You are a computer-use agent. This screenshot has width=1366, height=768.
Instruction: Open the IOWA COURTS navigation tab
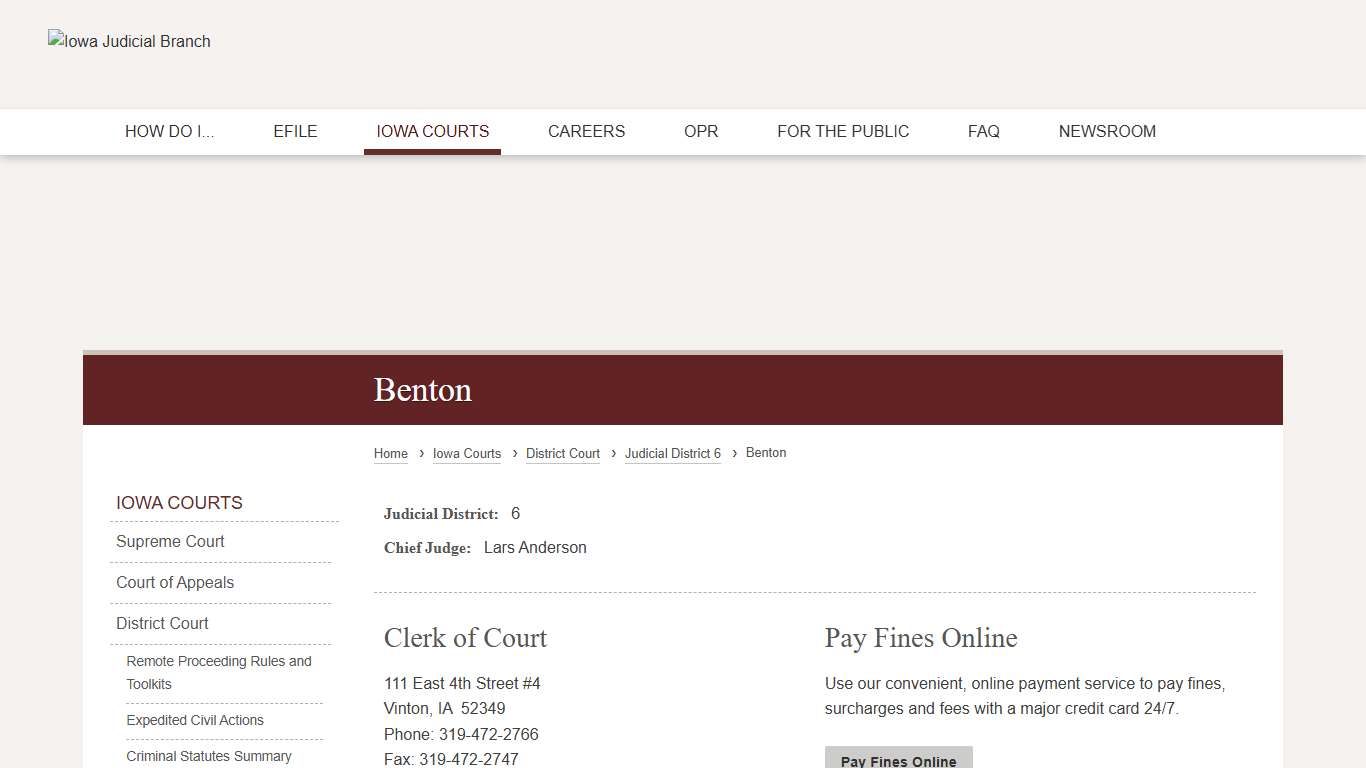coord(432,131)
